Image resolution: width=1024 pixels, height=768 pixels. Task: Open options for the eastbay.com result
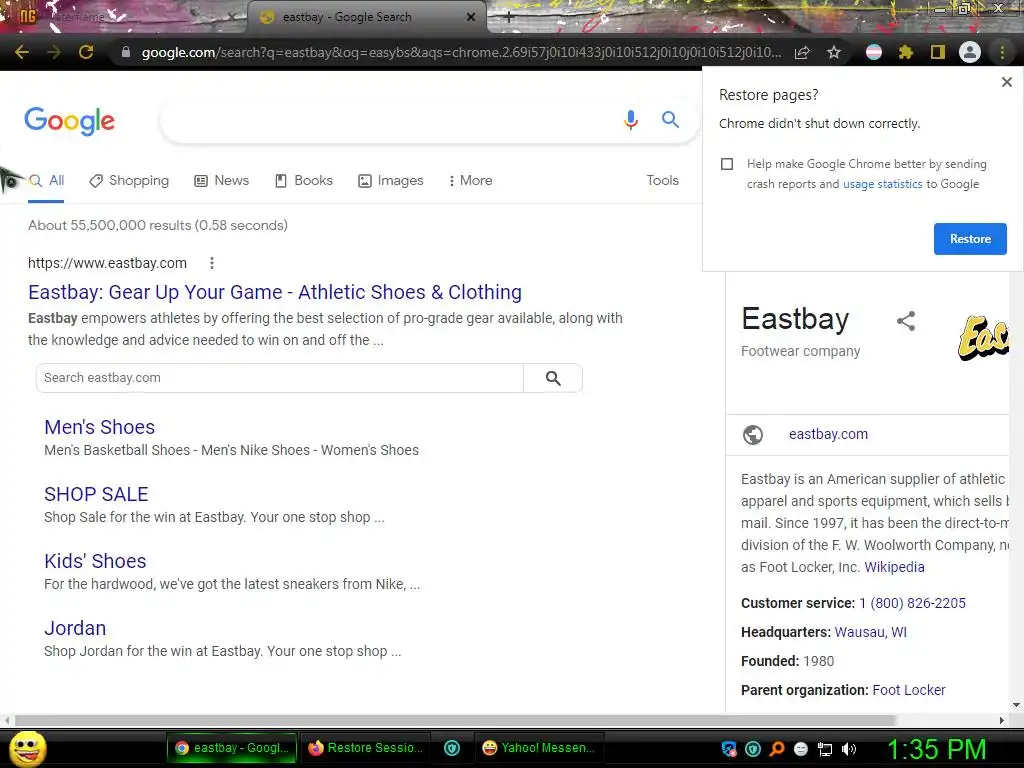pos(211,263)
